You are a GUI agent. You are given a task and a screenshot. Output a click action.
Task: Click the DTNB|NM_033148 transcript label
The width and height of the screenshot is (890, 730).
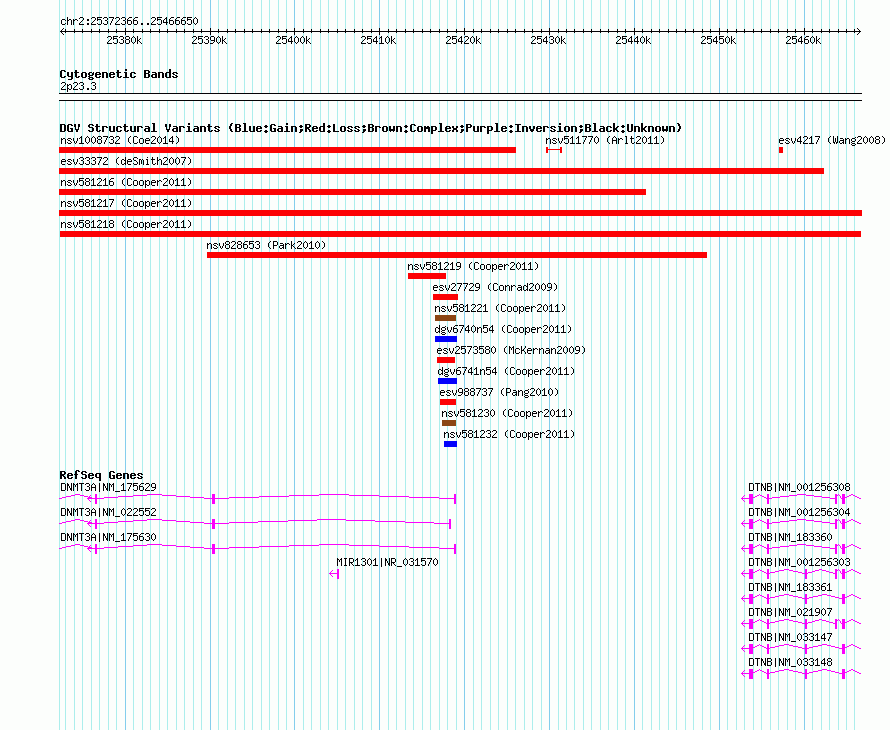tap(790, 662)
